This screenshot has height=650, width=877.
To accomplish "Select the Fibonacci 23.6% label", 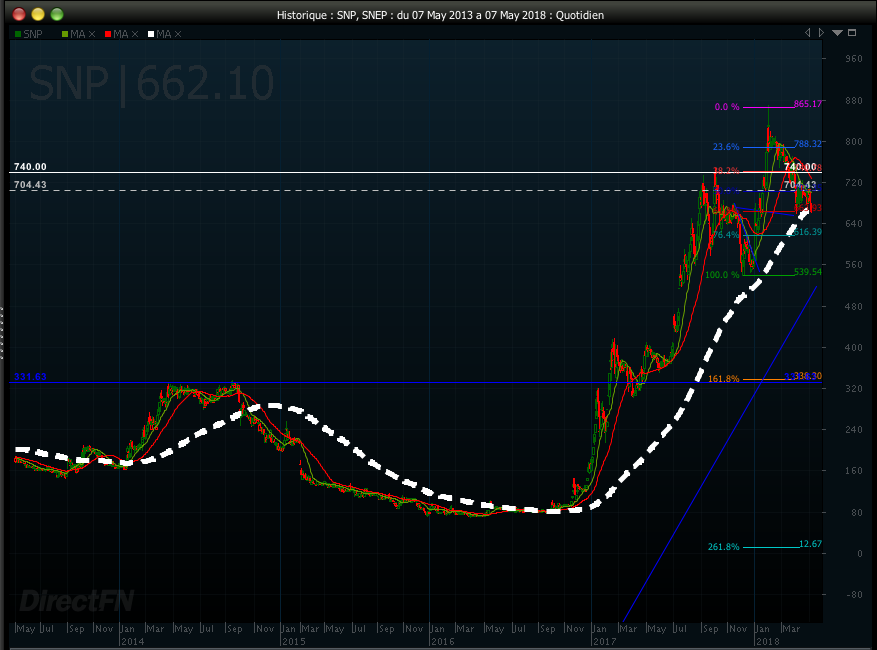I will pos(726,147).
